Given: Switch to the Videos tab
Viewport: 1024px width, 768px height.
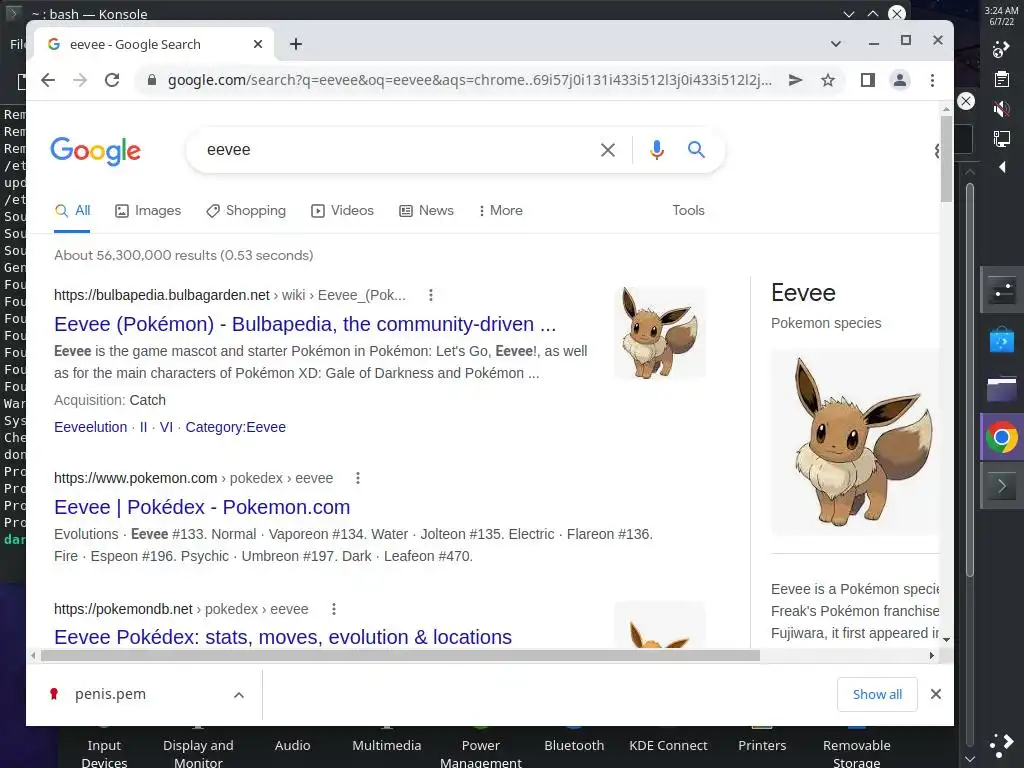Looking at the screenshot, I should coord(342,211).
